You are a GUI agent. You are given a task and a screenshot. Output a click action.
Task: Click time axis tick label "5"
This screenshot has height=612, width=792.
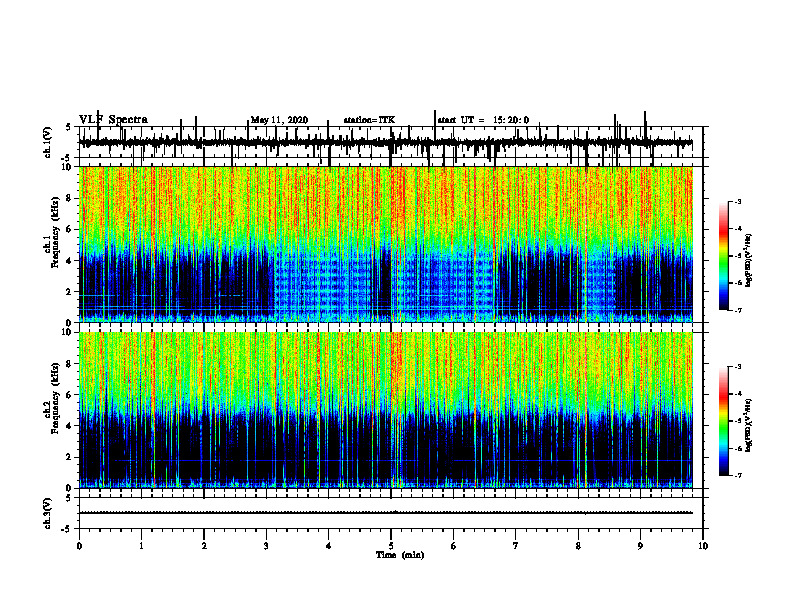tap(391, 546)
